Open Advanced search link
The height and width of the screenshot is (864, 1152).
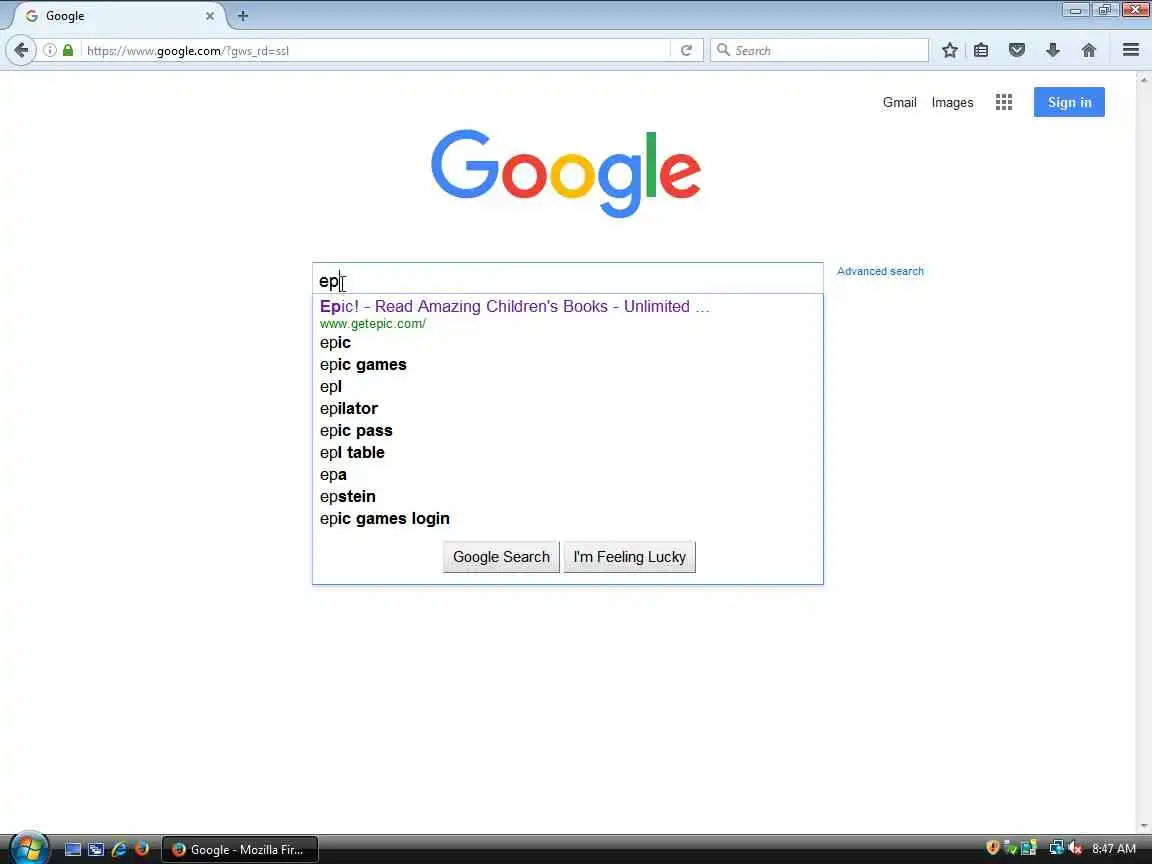[x=880, y=271]
